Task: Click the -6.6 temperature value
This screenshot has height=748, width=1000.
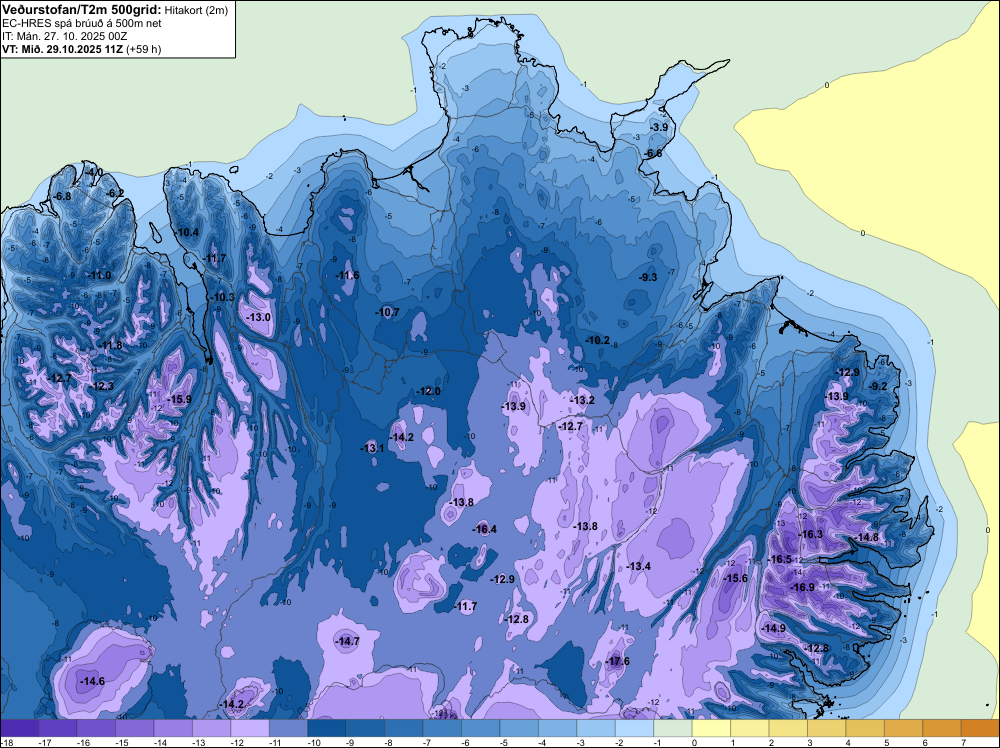Action: click(x=653, y=154)
